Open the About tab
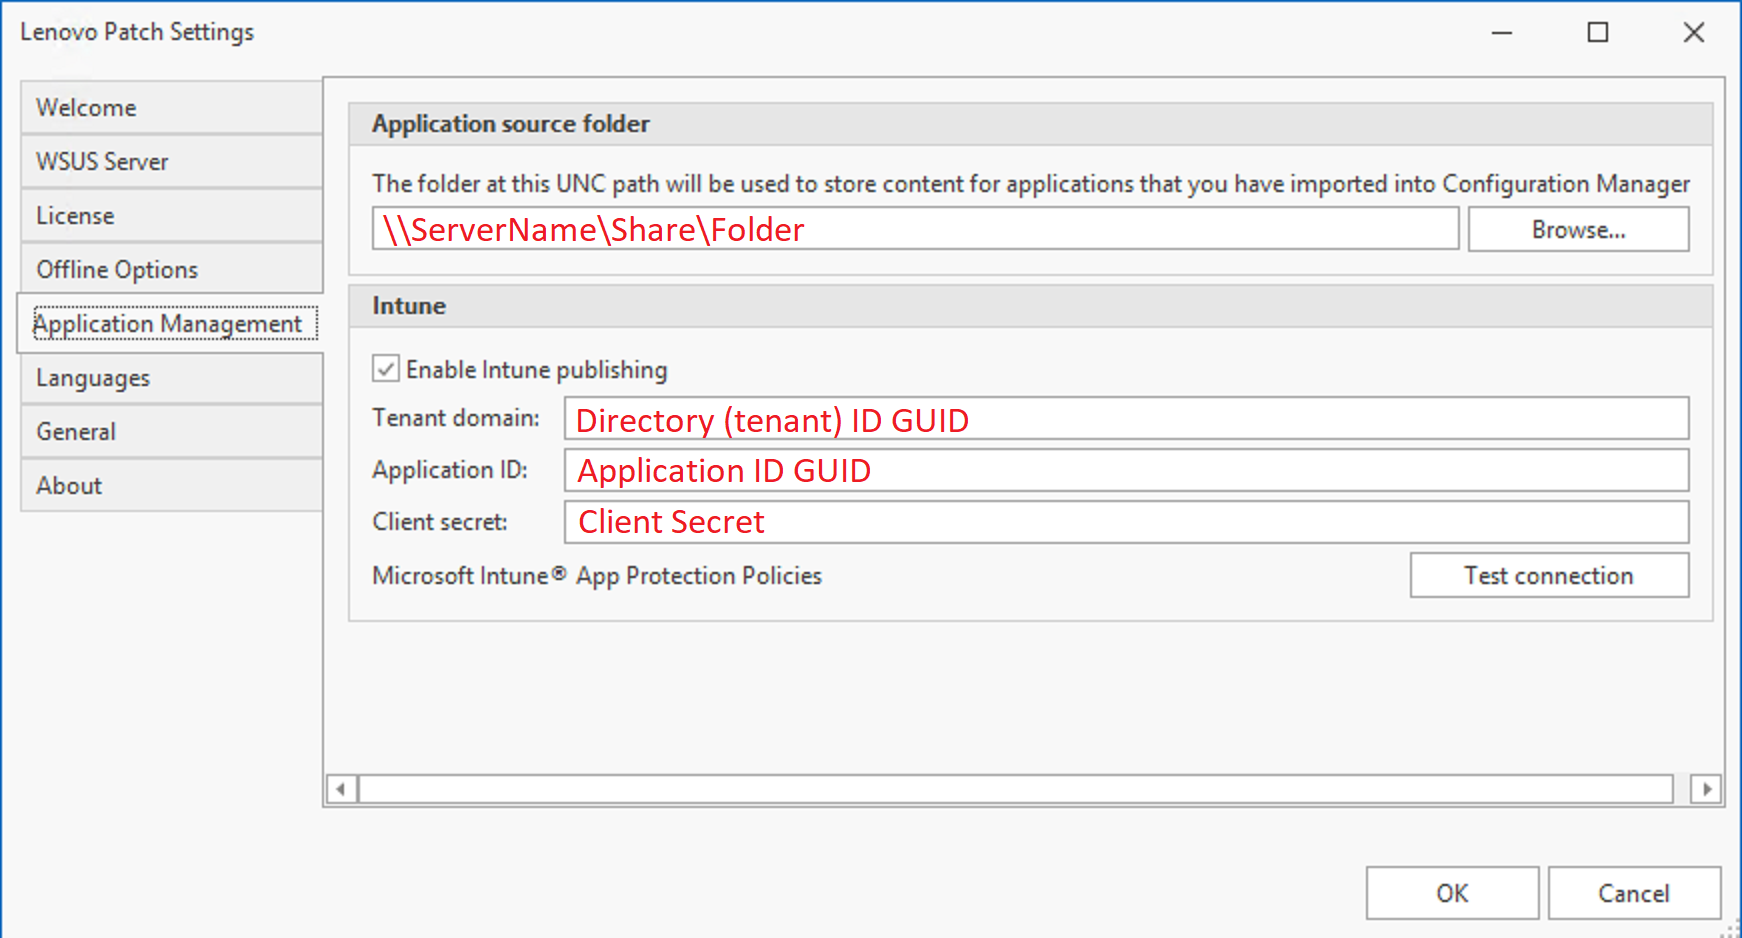This screenshot has width=1742, height=938. [x=171, y=486]
